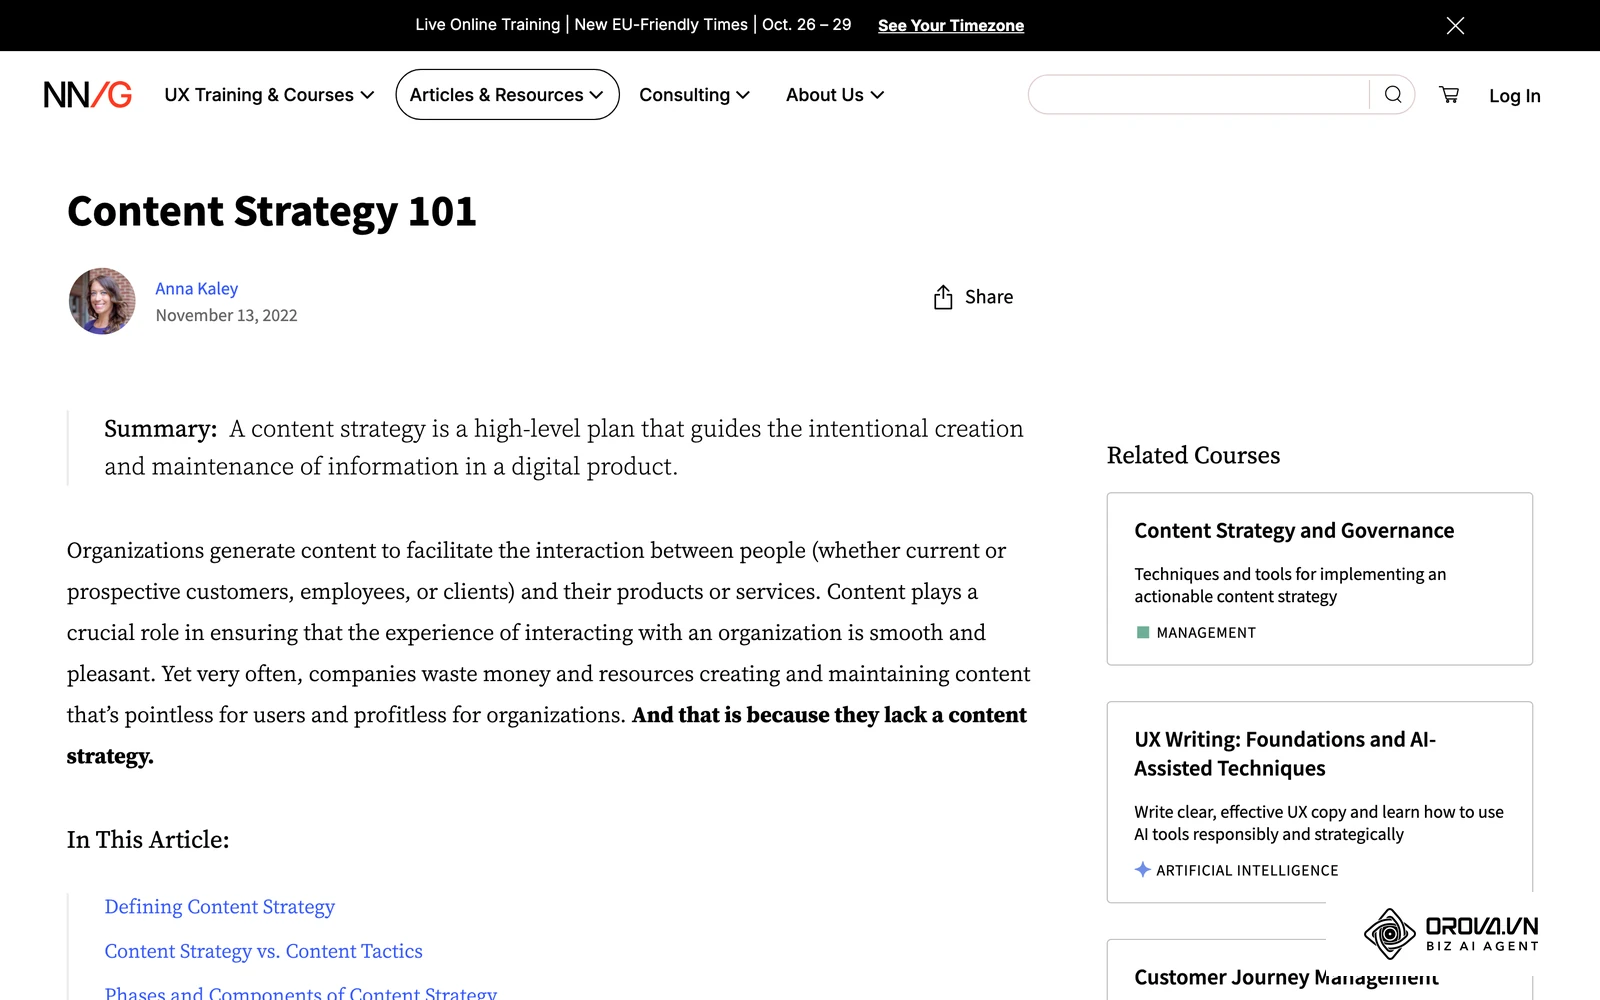Click the search magnifier icon
Image resolution: width=1600 pixels, height=1000 pixels.
click(x=1393, y=95)
